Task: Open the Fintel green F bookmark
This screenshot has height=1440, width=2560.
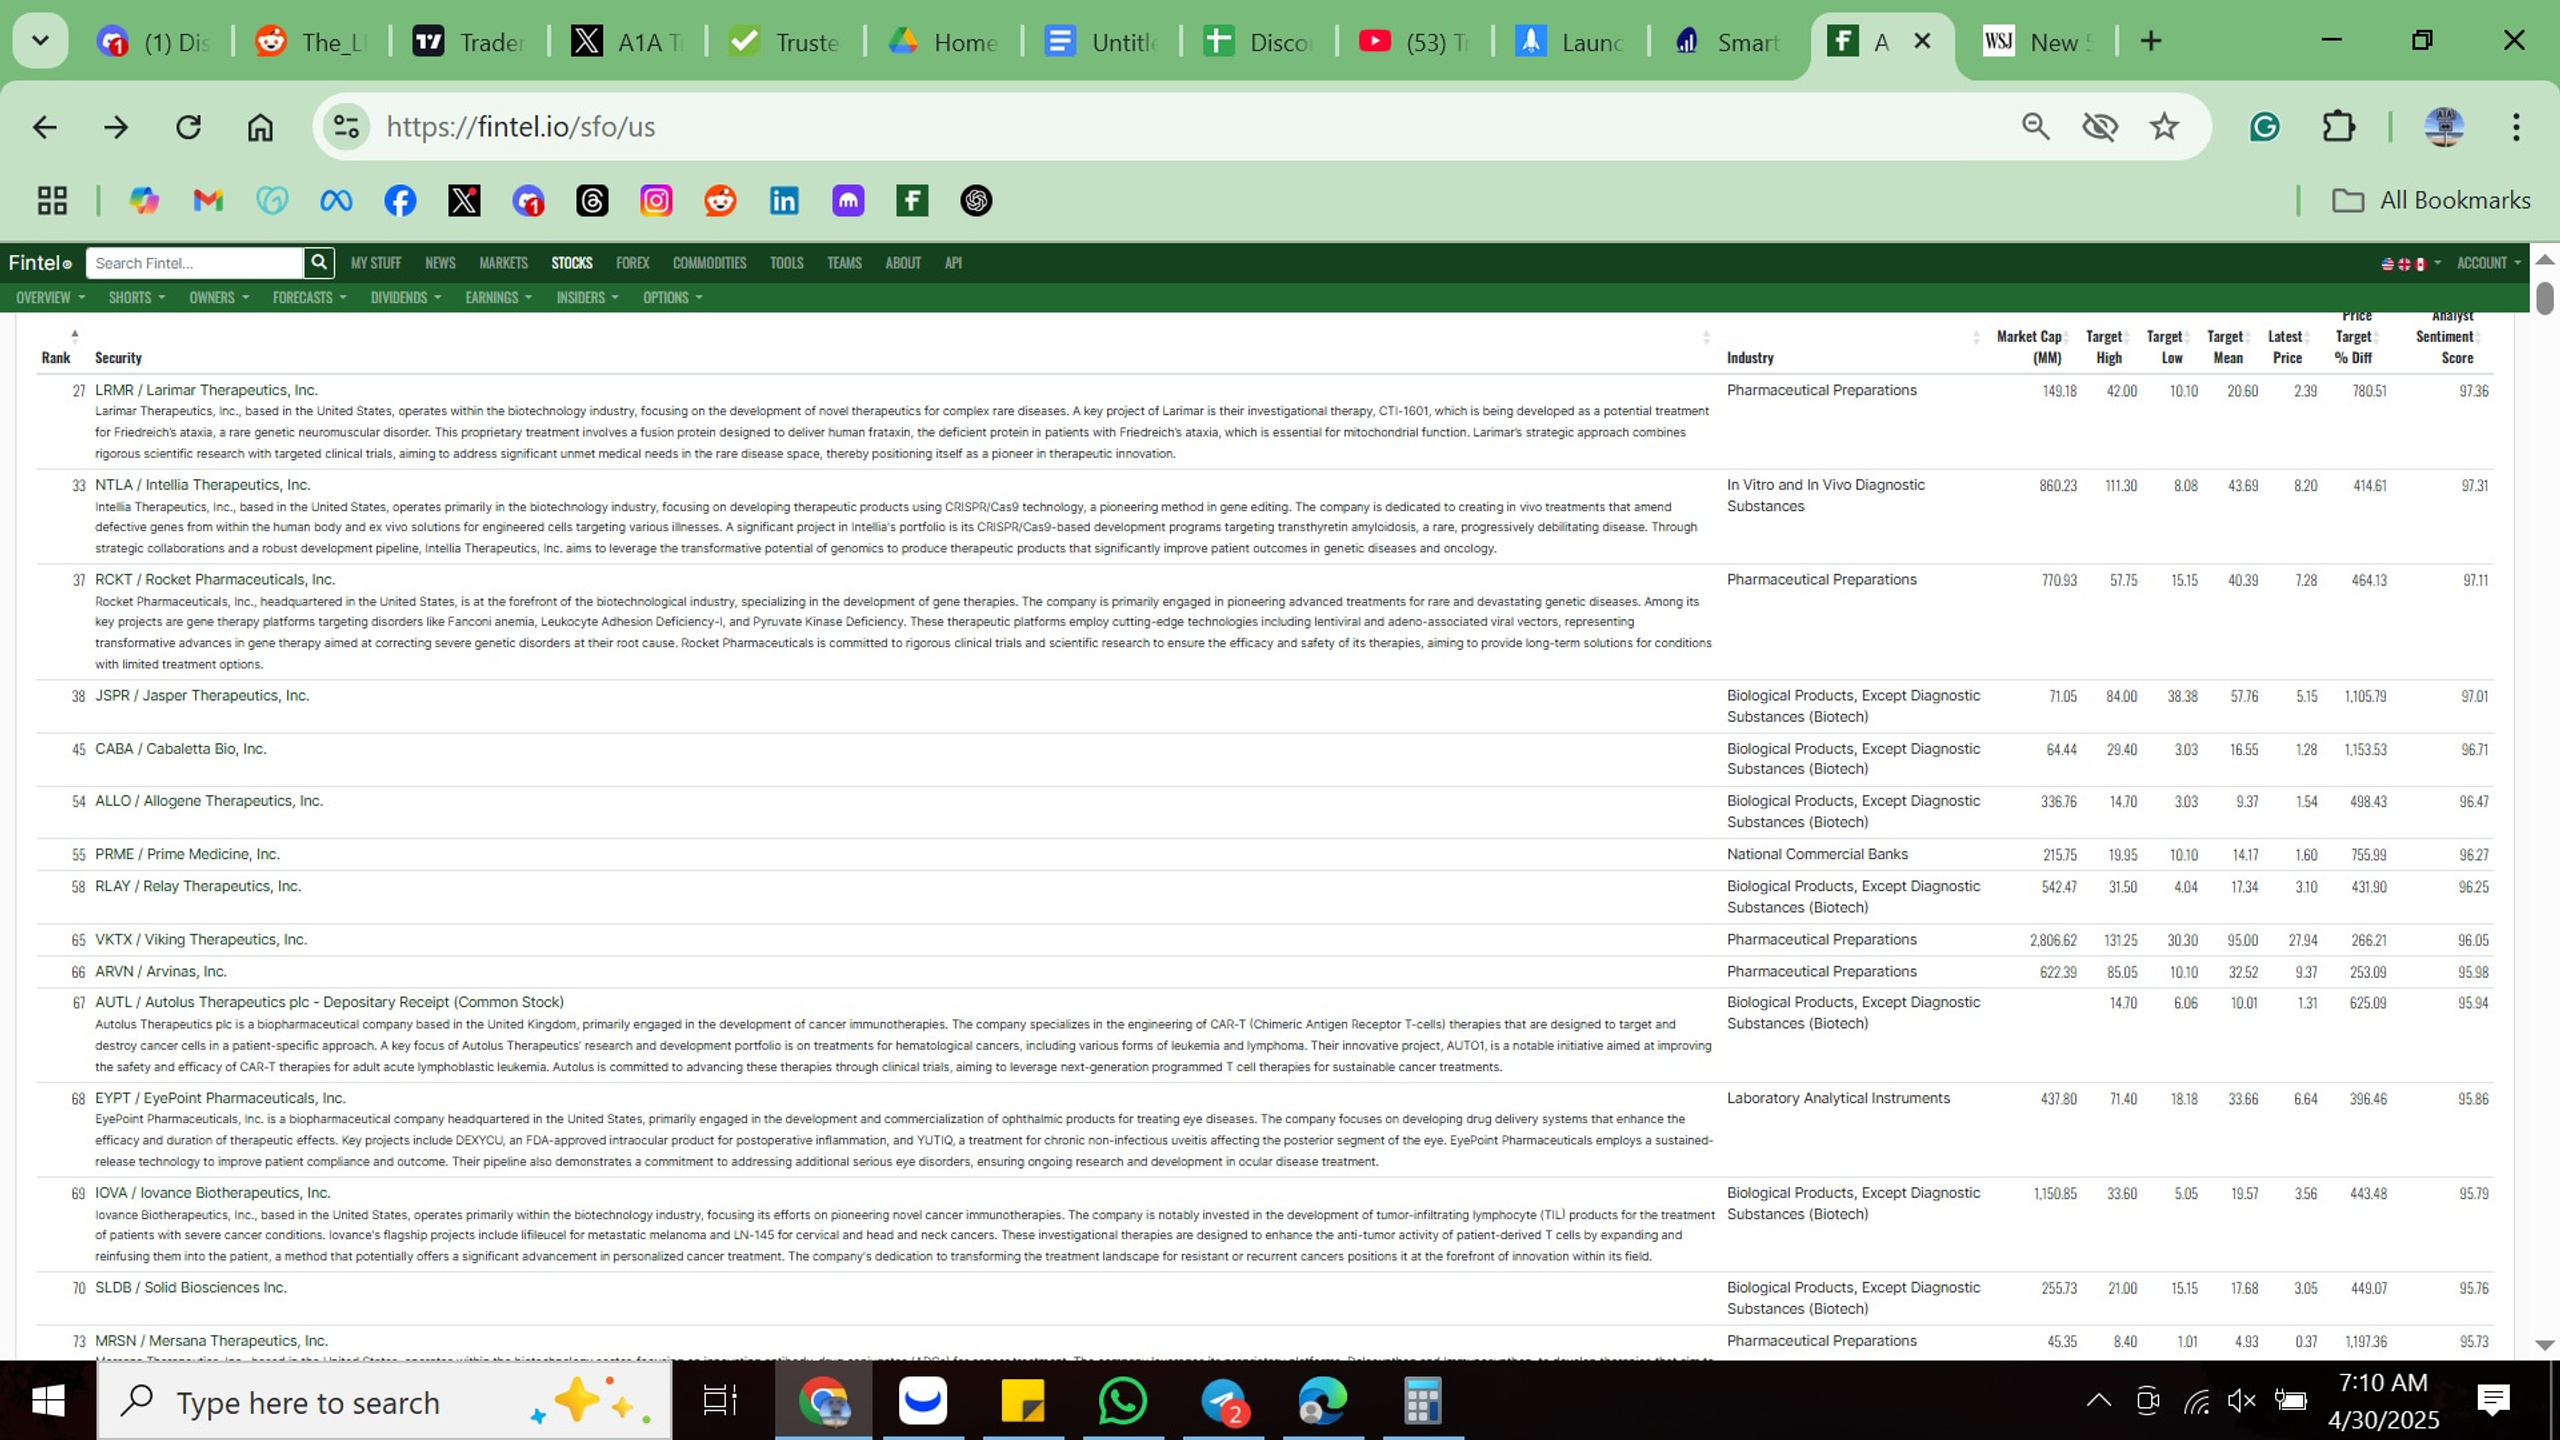Action: [912, 201]
